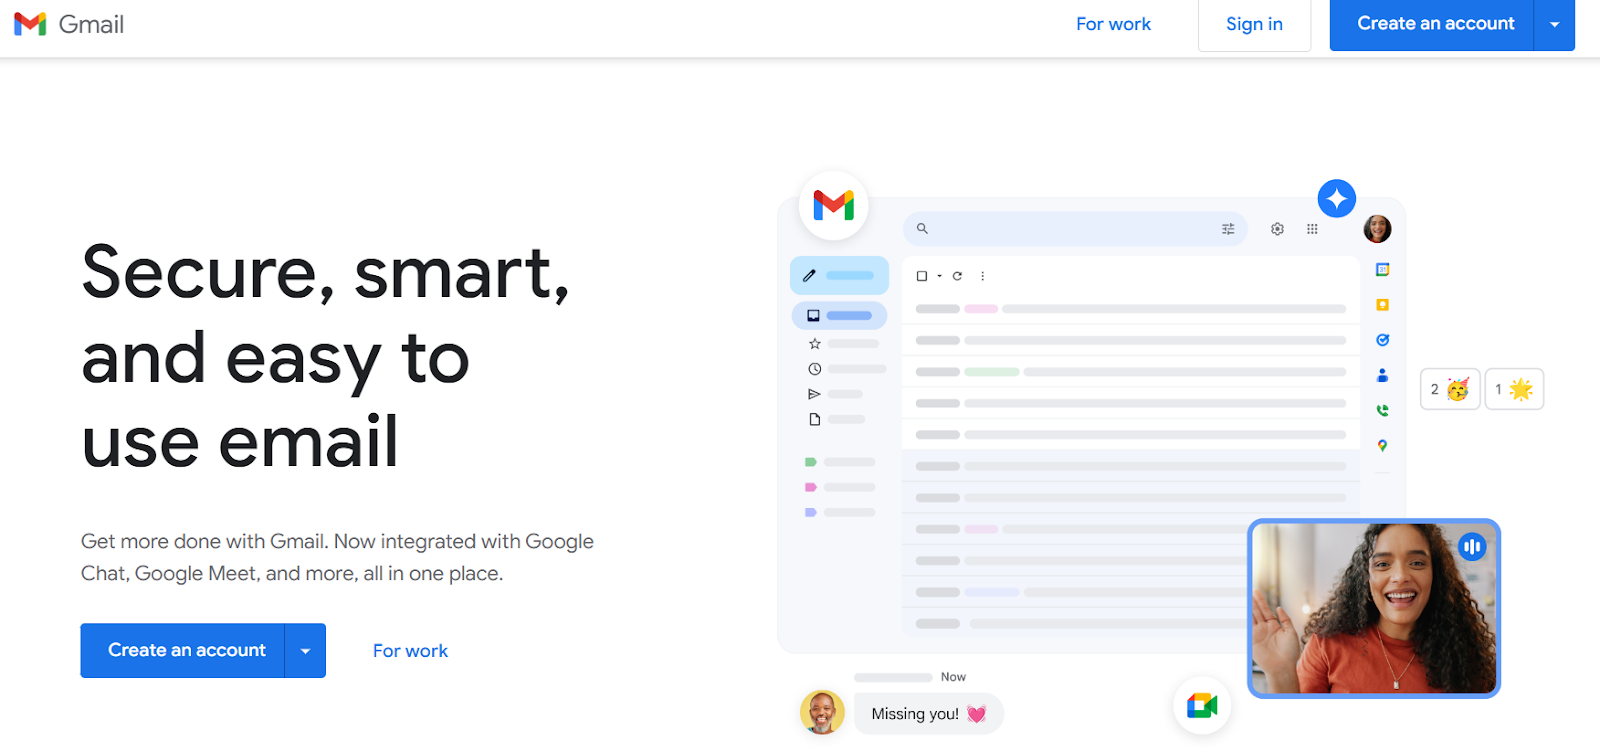
Task: Open the Google apps grid icon
Action: (x=1312, y=229)
